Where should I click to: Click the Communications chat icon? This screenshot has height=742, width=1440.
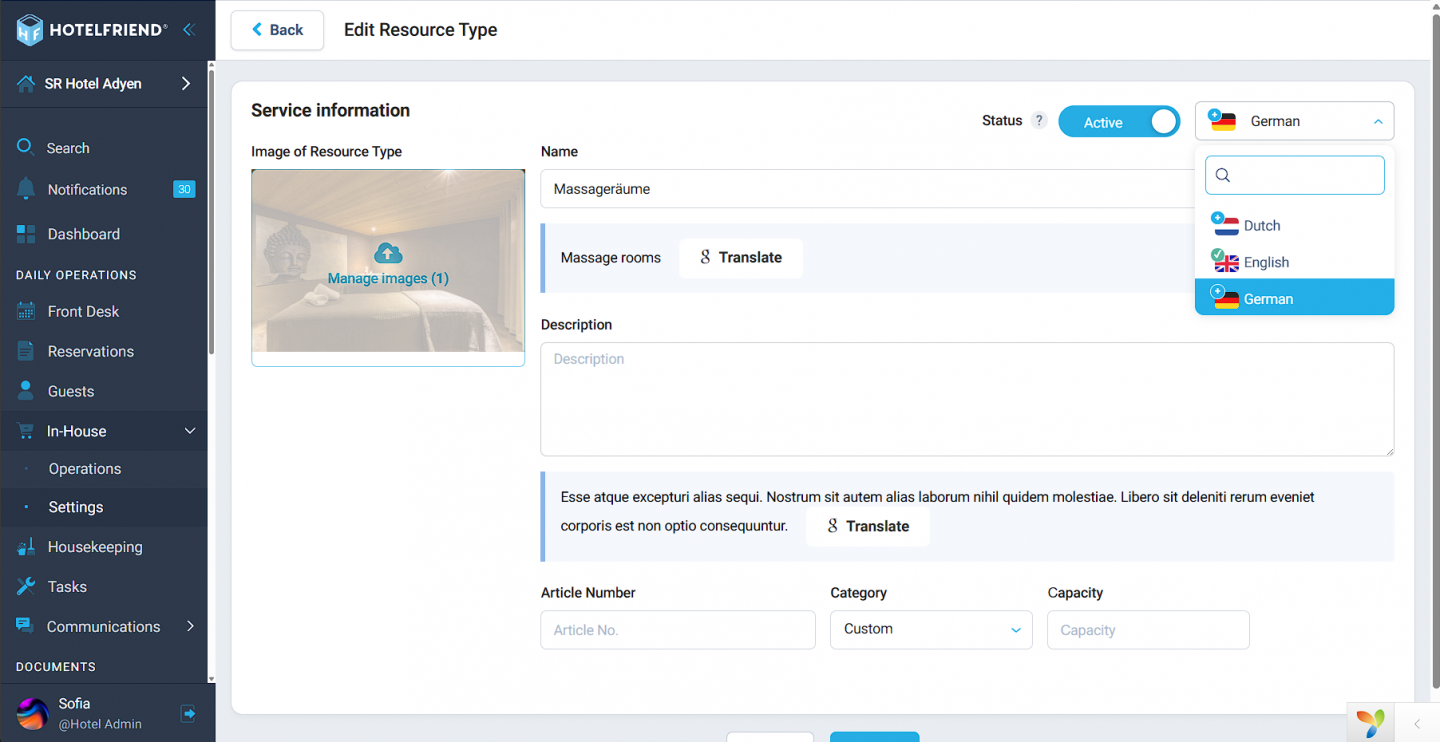(x=26, y=626)
